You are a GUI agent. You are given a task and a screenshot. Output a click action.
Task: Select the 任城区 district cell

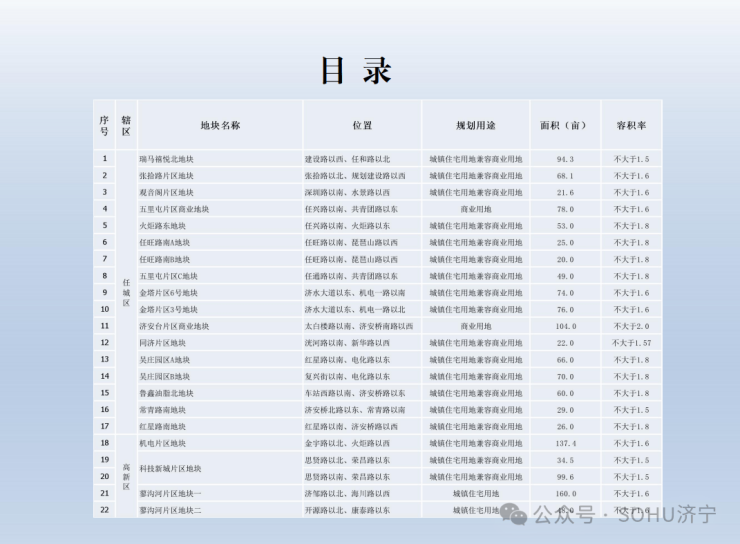point(126,293)
